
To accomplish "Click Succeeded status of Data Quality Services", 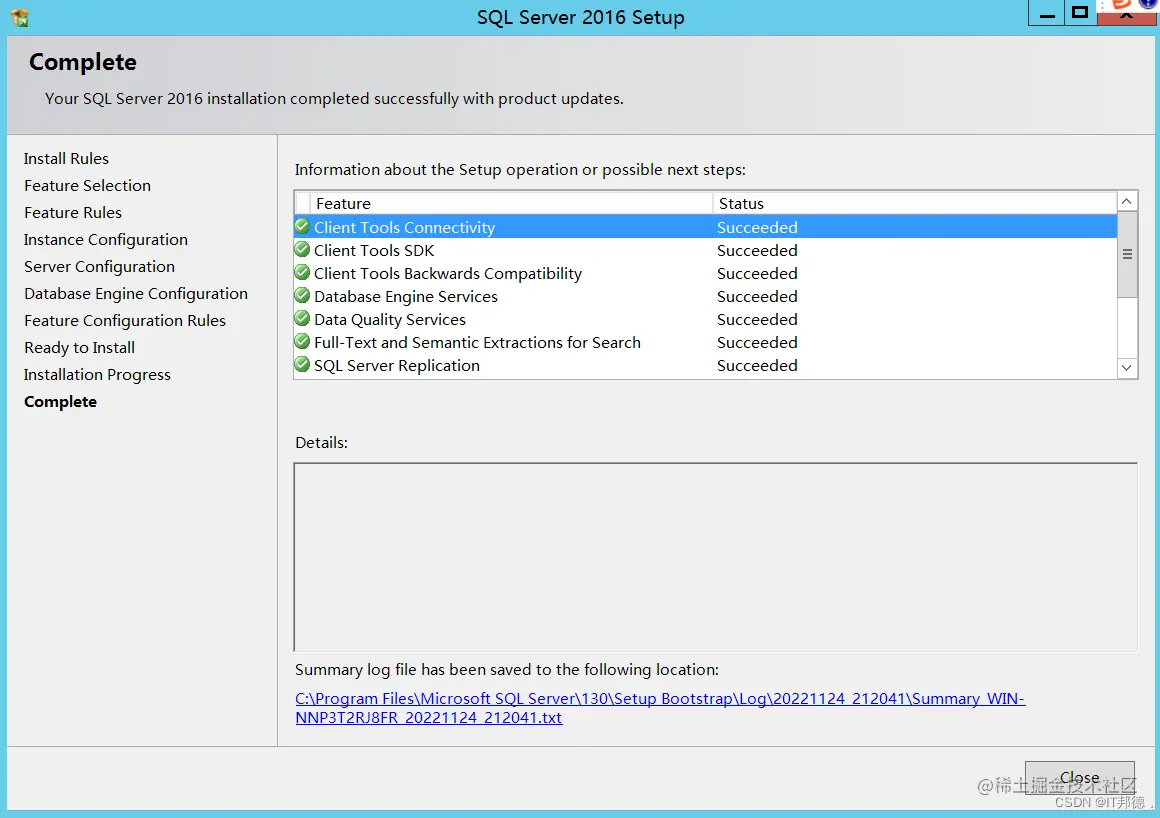I will click(757, 319).
